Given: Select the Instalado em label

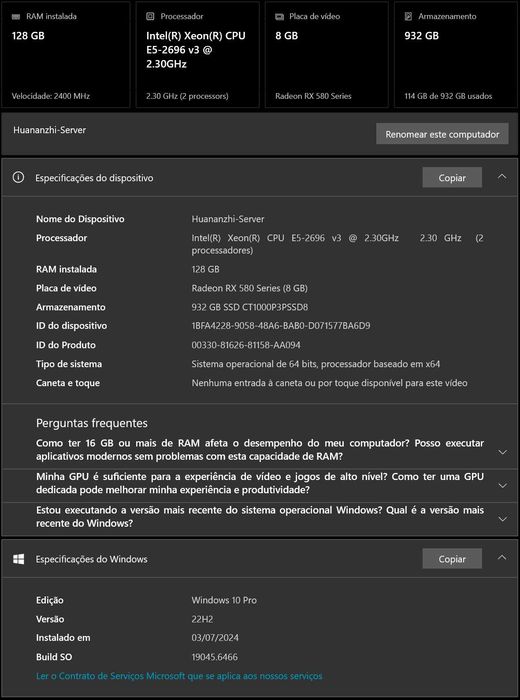Looking at the screenshot, I should coord(63,638).
